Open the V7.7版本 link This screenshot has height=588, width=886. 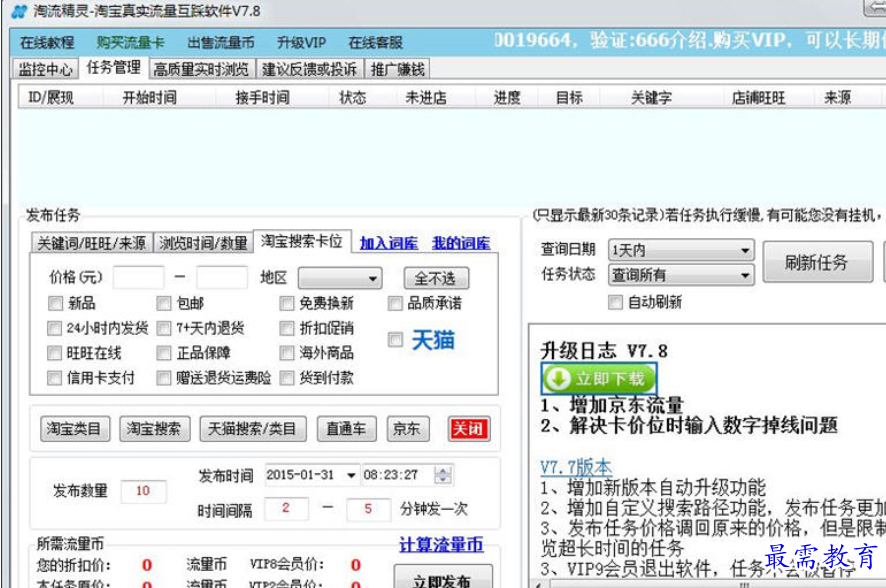pos(576,468)
